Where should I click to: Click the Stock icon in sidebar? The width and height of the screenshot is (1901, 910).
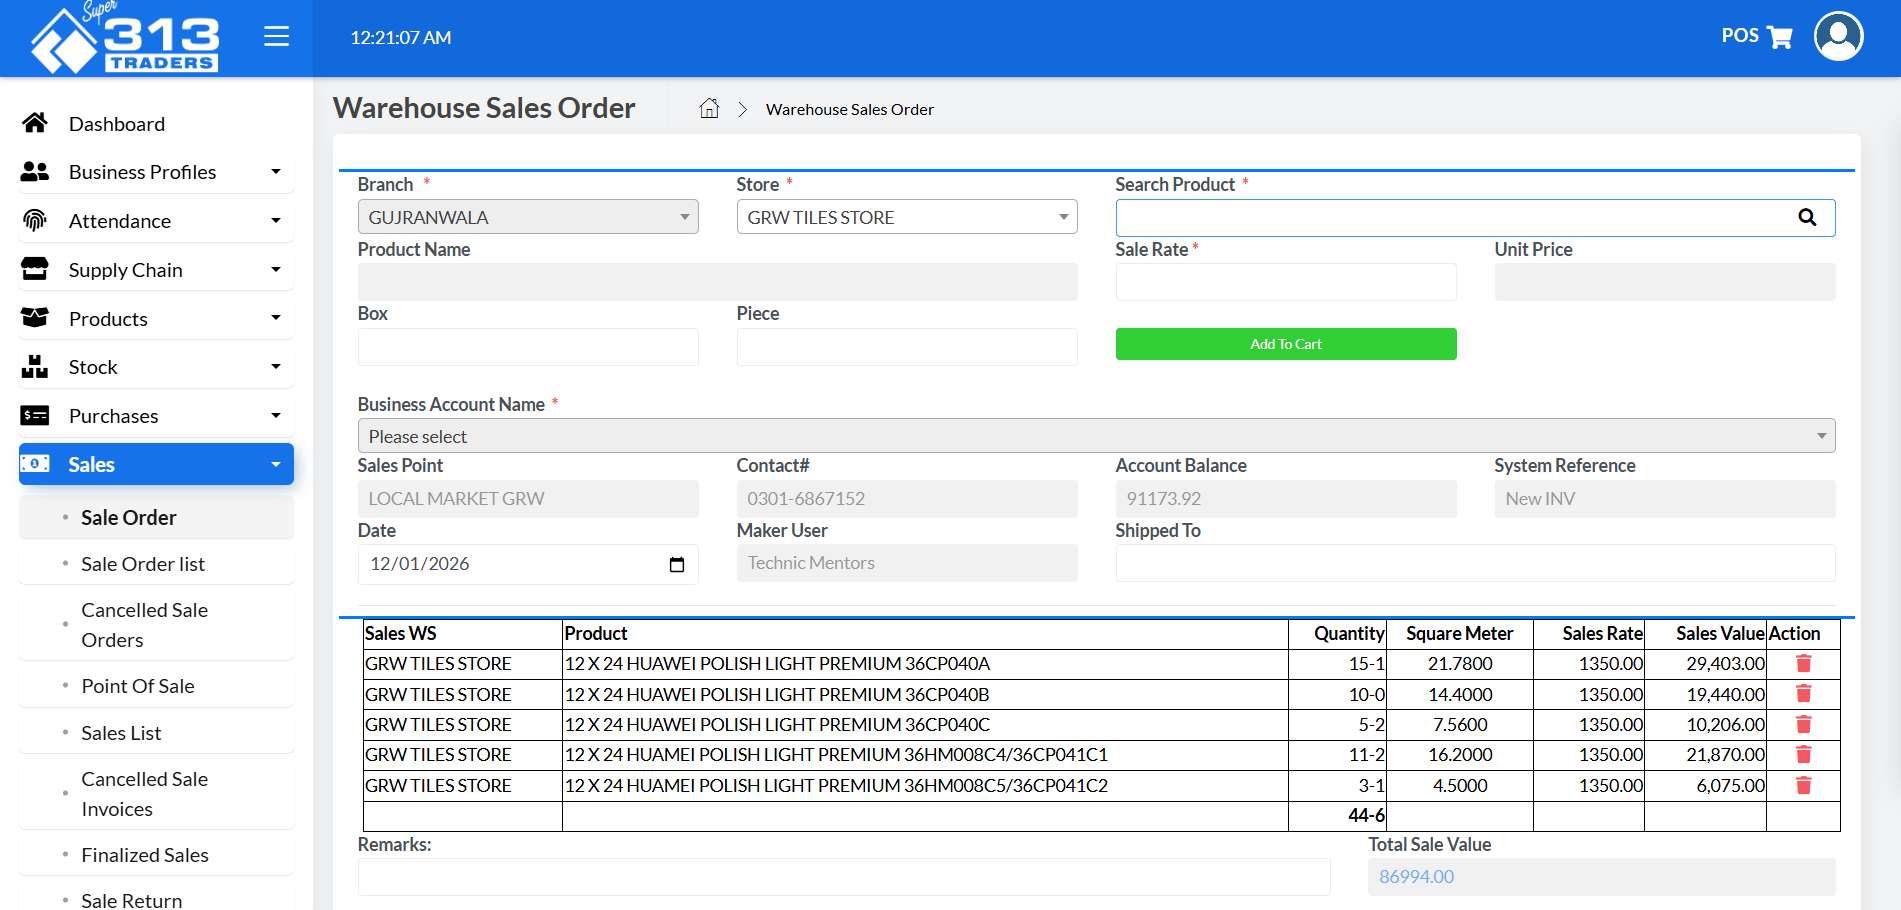point(34,366)
